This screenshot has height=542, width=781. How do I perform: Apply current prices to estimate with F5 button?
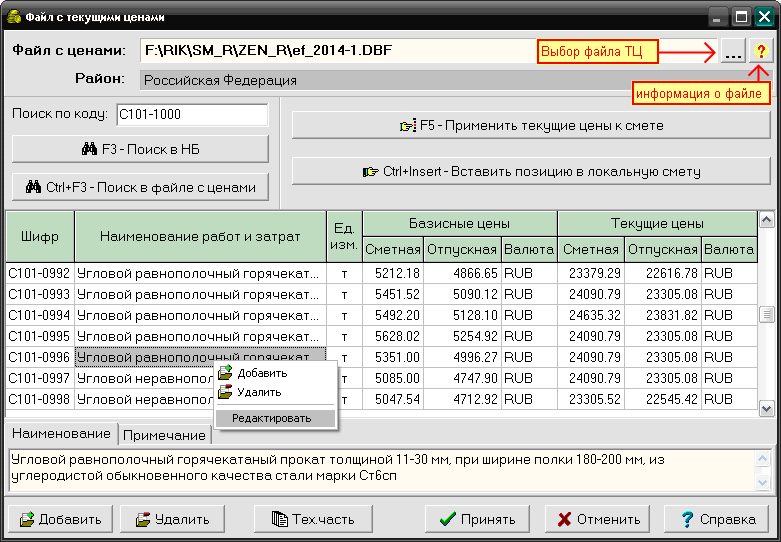pyautogui.click(x=531, y=125)
